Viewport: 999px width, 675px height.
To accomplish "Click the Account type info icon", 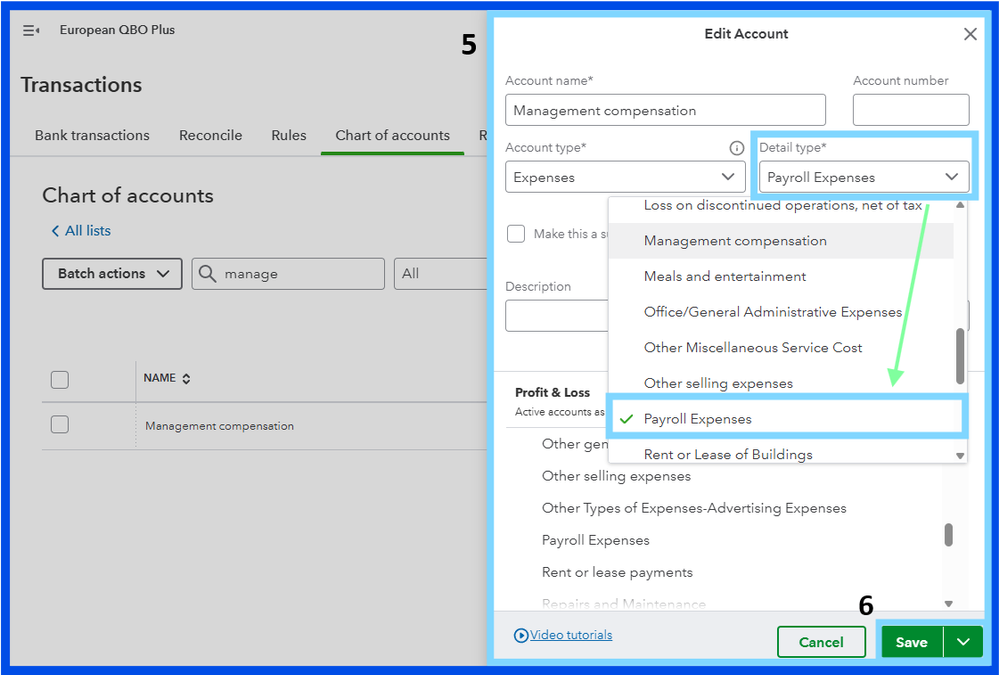I will [x=736, y=148].
